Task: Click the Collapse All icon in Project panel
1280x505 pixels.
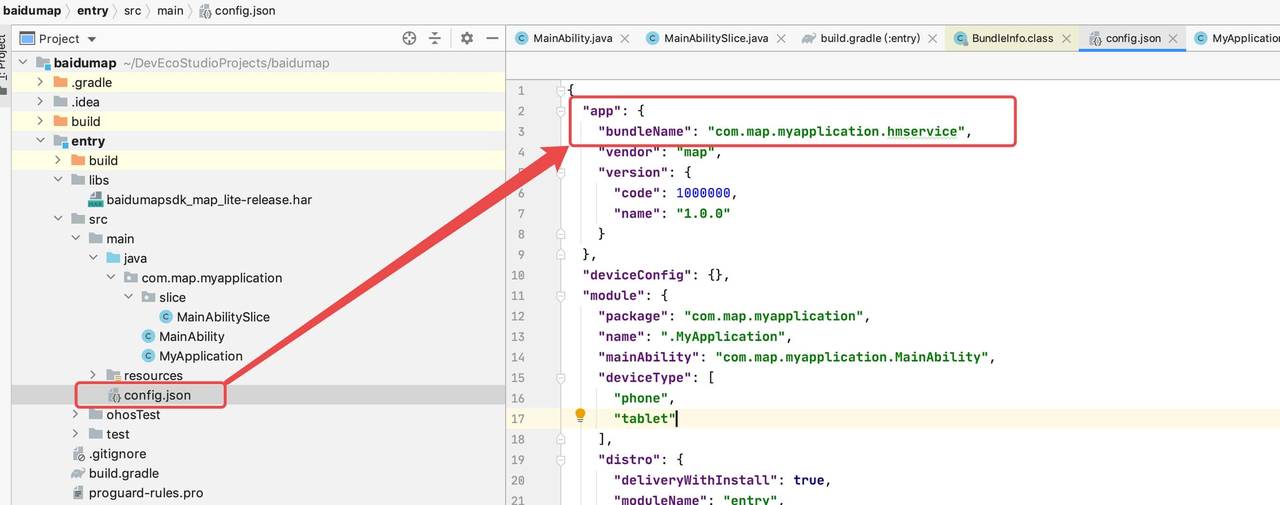Action: (435, 38)
